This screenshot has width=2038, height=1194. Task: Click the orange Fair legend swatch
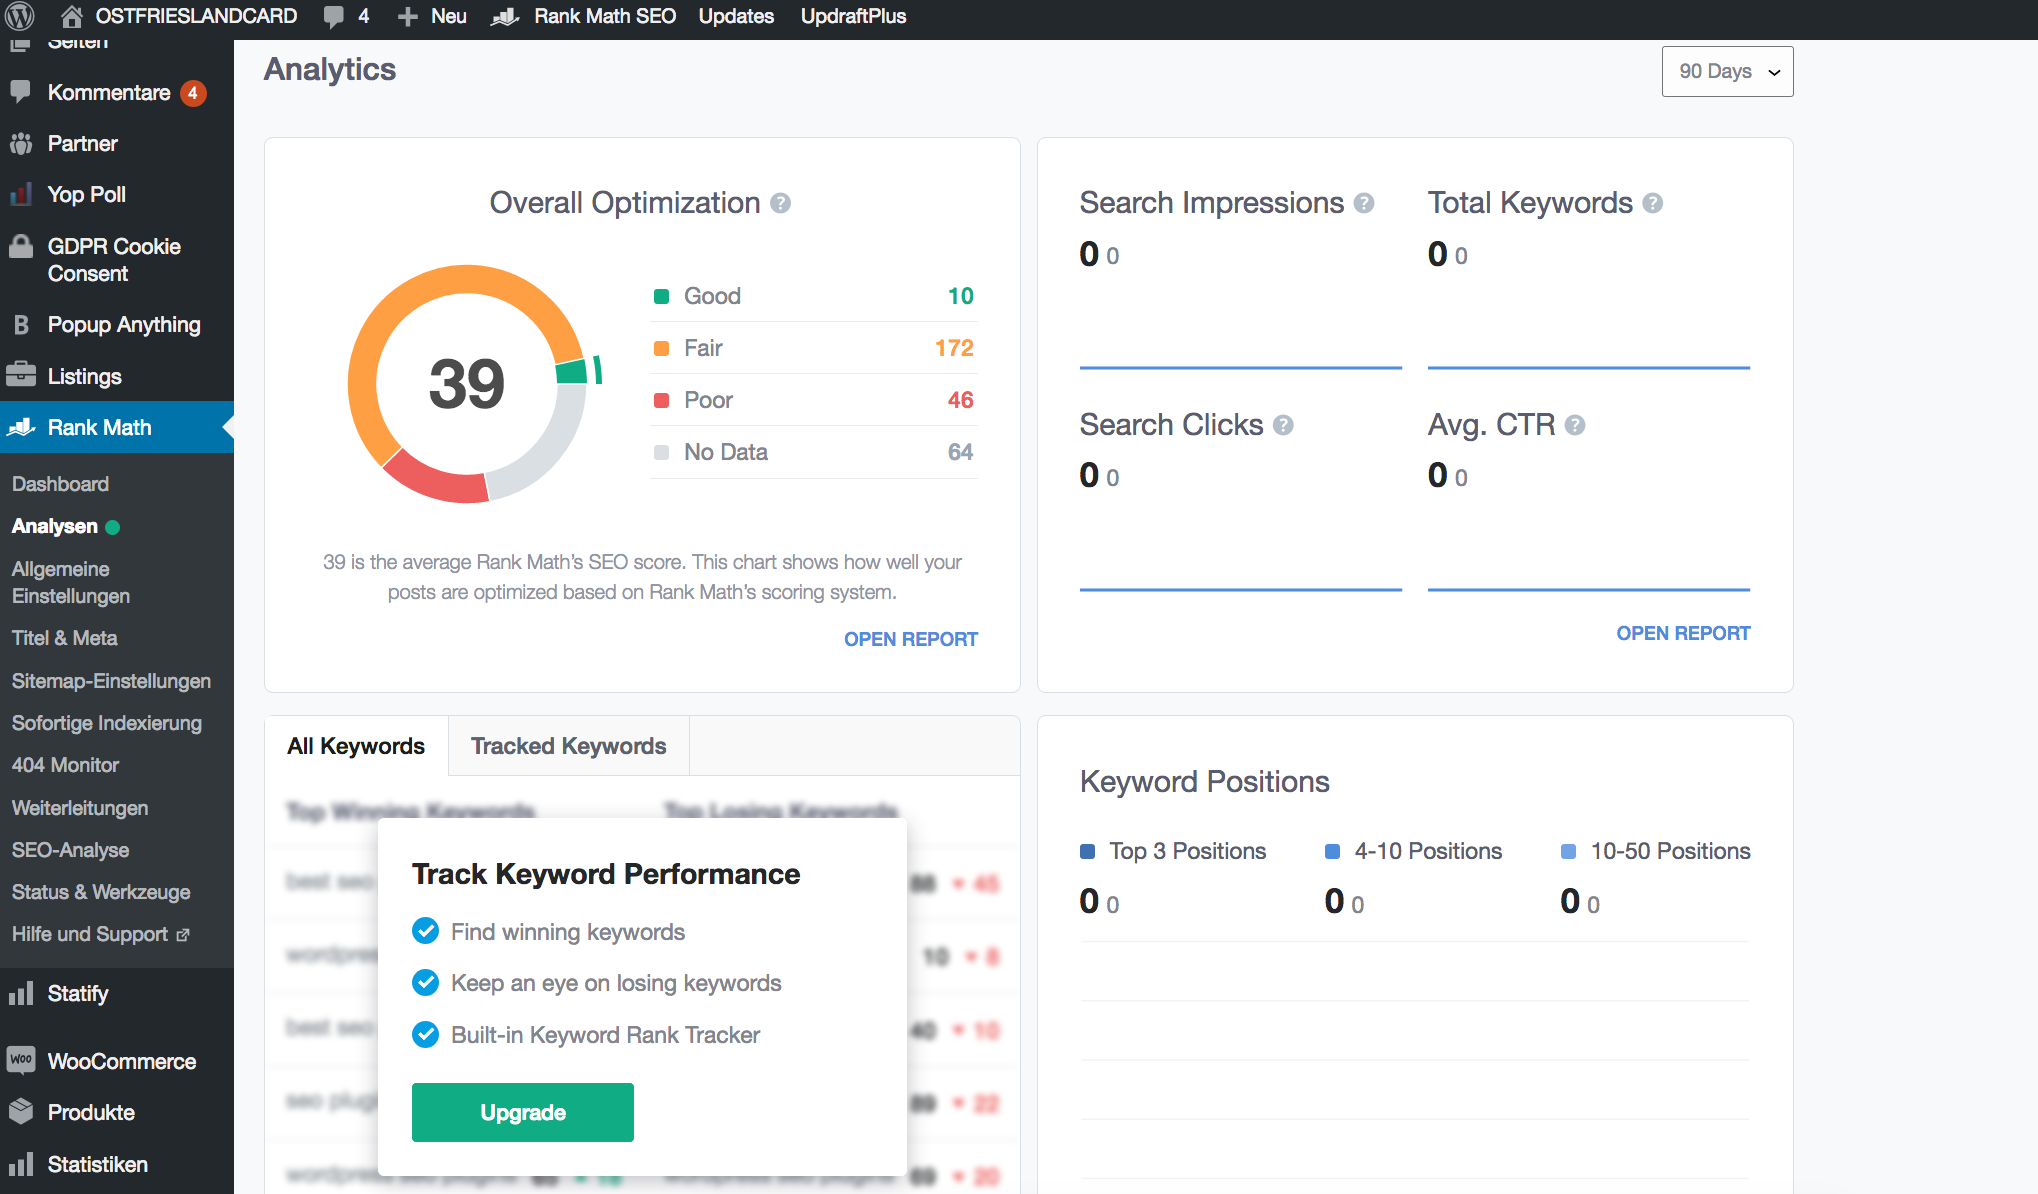pyautogui.click(x=661, y=348)
